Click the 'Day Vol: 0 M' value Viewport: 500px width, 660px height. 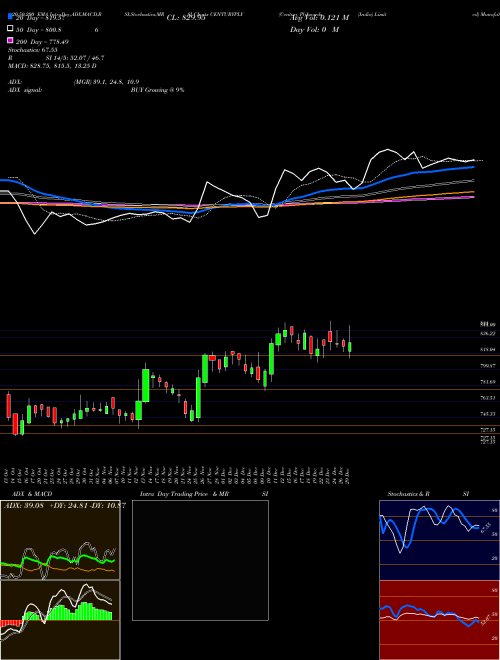[314, 29]
